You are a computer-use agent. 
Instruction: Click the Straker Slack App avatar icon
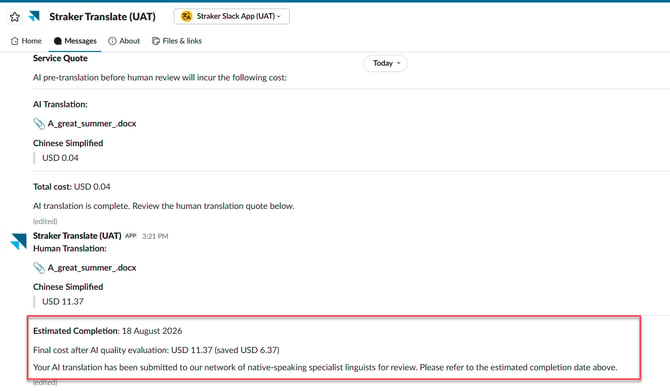coord(186,16)
